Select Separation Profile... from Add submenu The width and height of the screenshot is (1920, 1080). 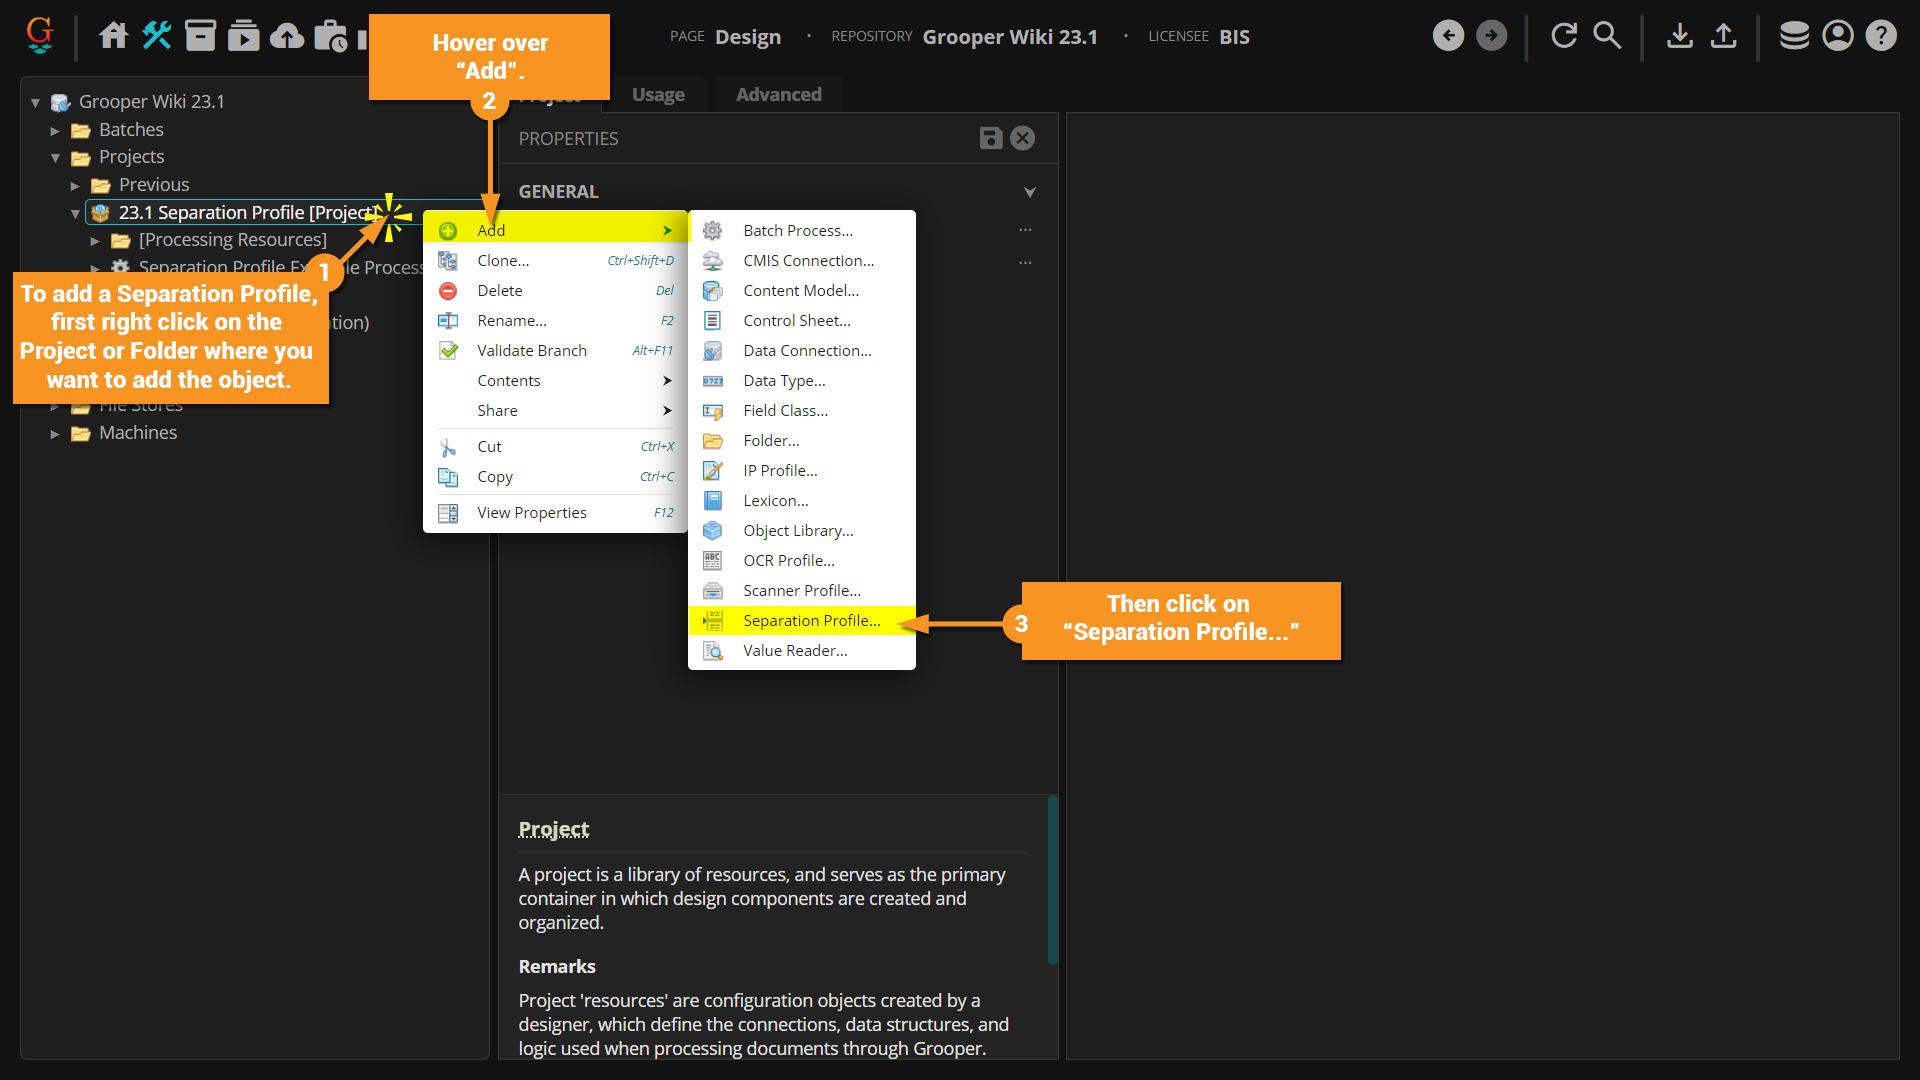(811, 621)
